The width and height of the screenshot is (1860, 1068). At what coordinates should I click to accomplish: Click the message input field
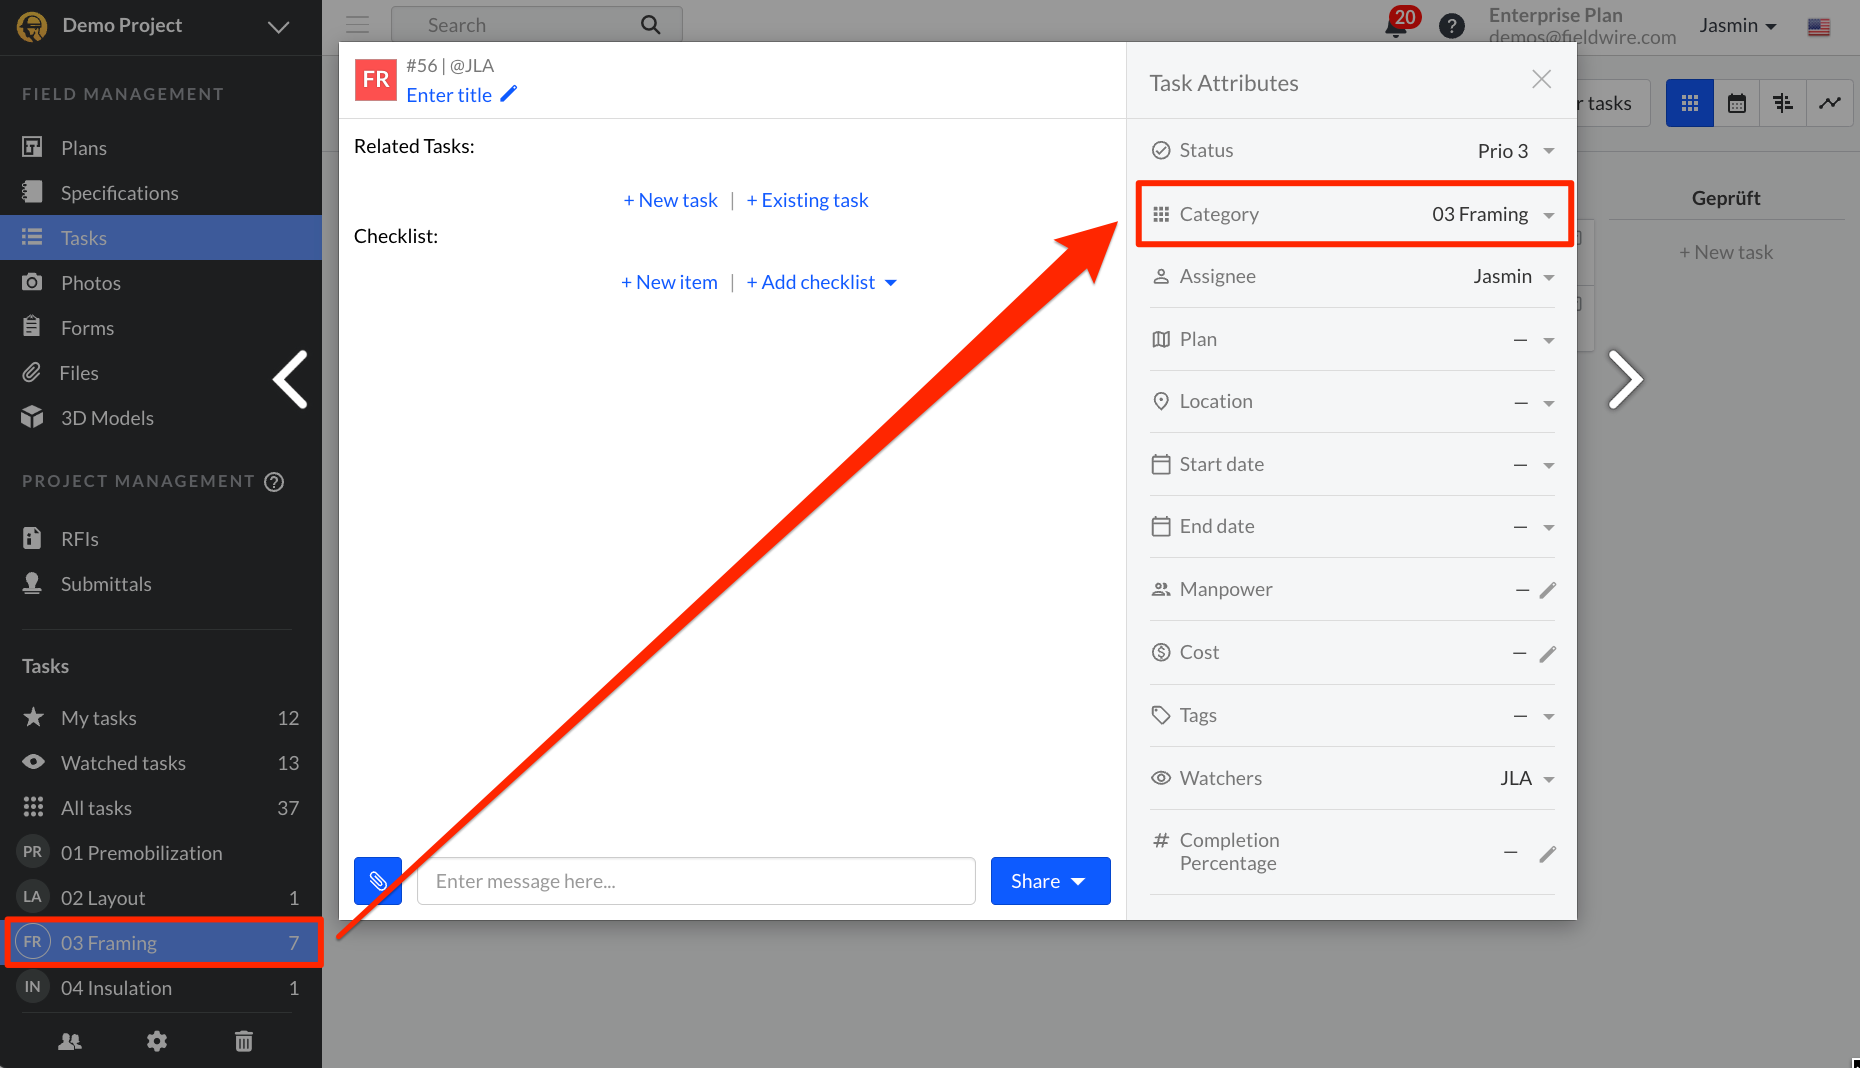click(x=696, y=881)
